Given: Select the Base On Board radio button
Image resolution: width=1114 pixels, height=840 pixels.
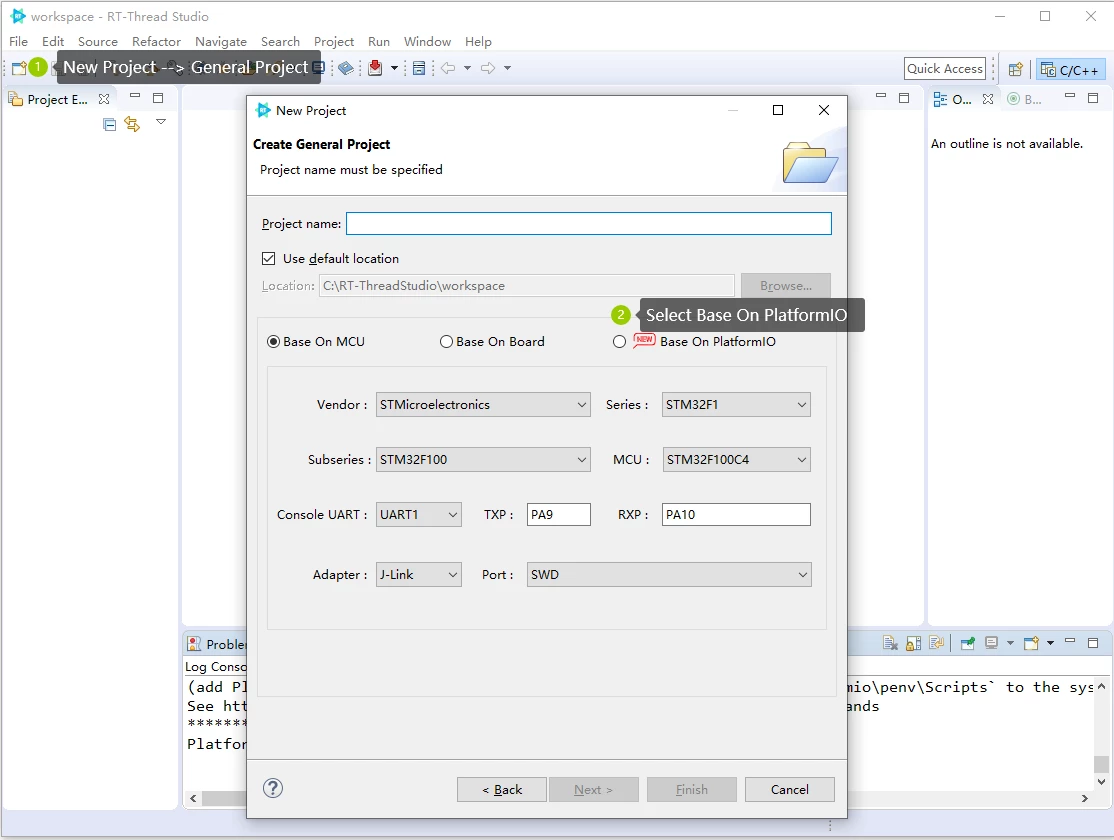Looking at the screenshot, I should point(446,342).
